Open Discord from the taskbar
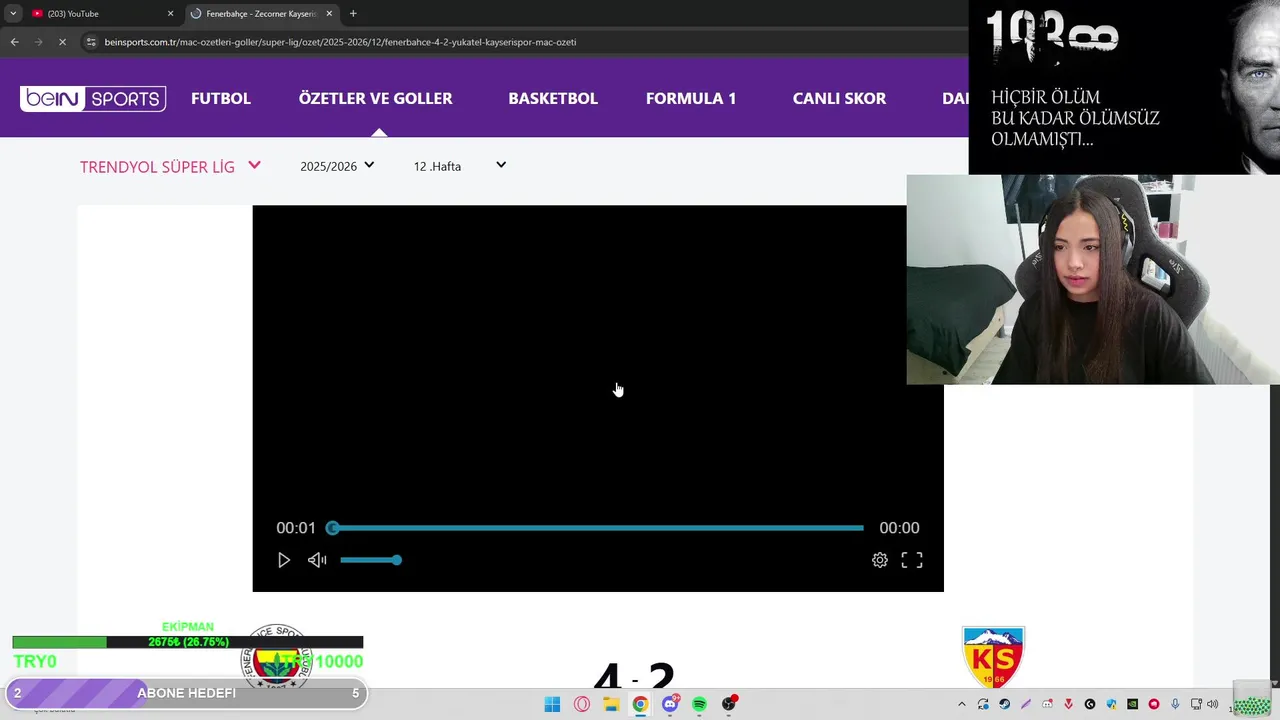Viewport: 1280px width, 720px height. click(670, 704)
